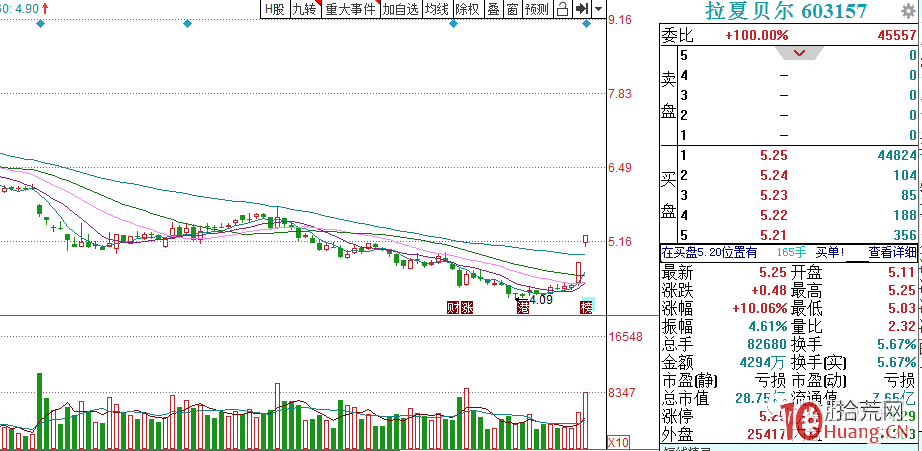Click the 最新 price value 5.25
Screen dimensions: 922x451
773,273
